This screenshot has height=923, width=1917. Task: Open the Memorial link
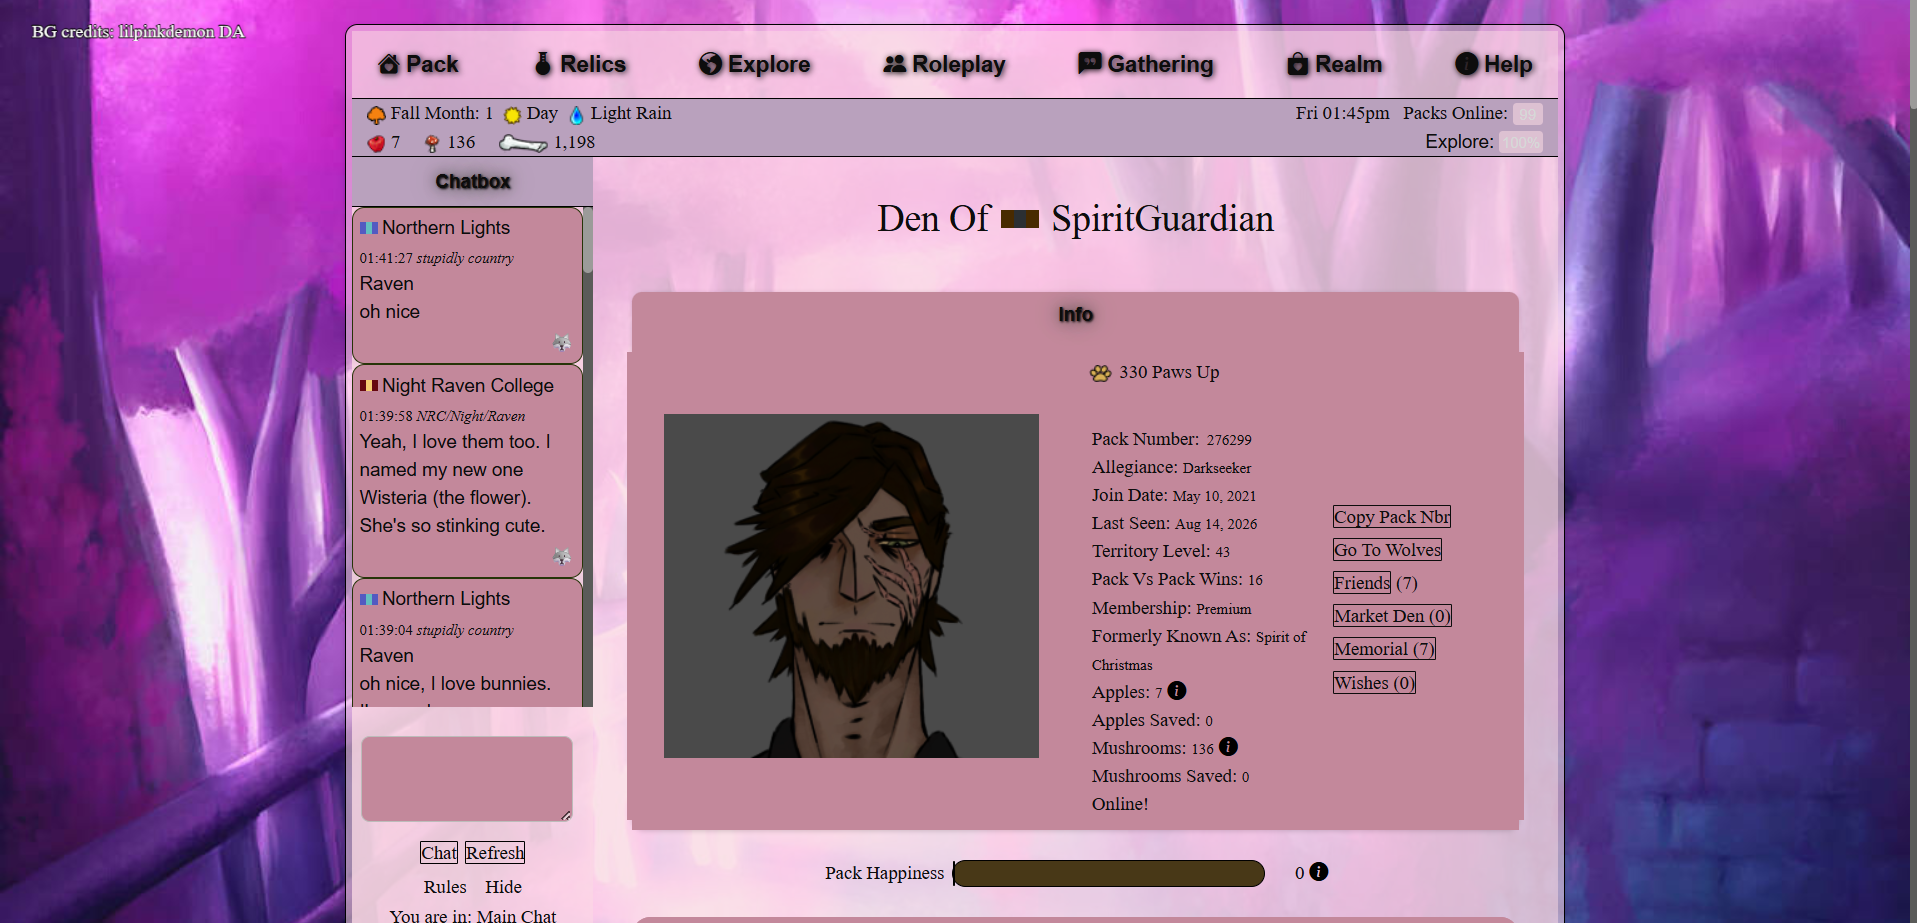coord(1384,649)
